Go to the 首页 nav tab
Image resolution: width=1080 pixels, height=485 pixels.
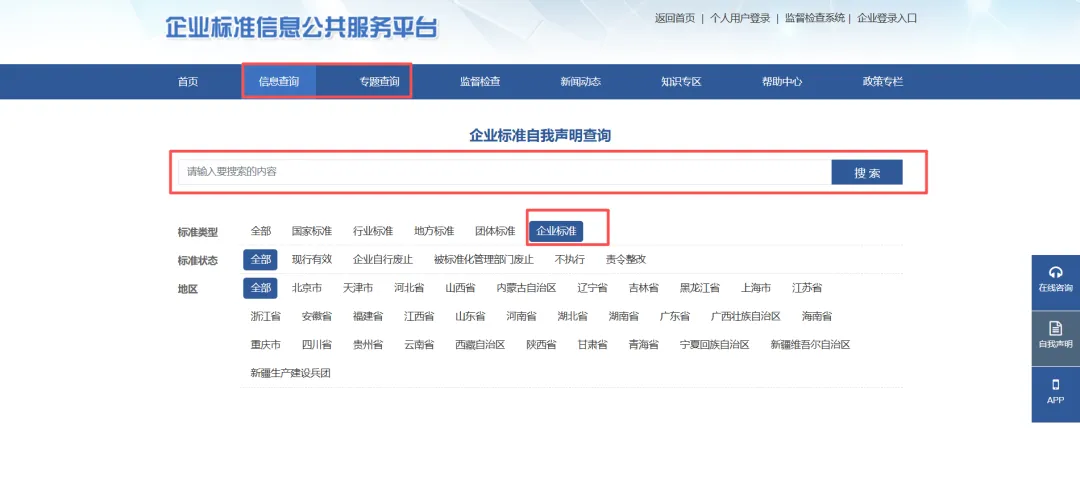[188, 81]
